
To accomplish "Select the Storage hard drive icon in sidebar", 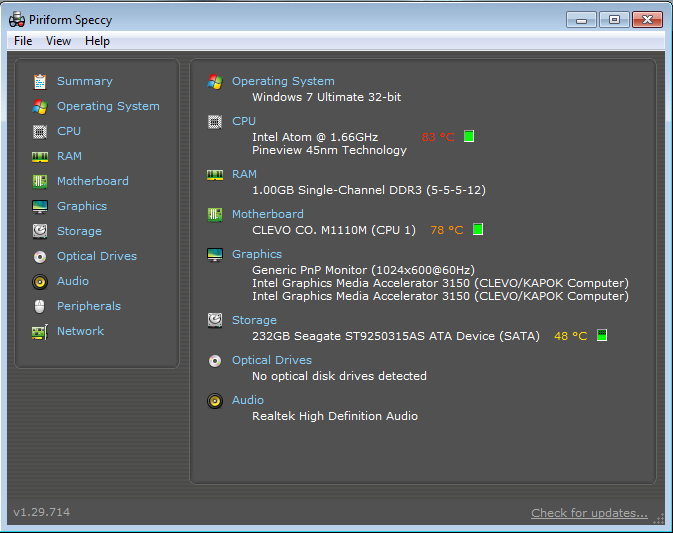I will tap(40, 231).
